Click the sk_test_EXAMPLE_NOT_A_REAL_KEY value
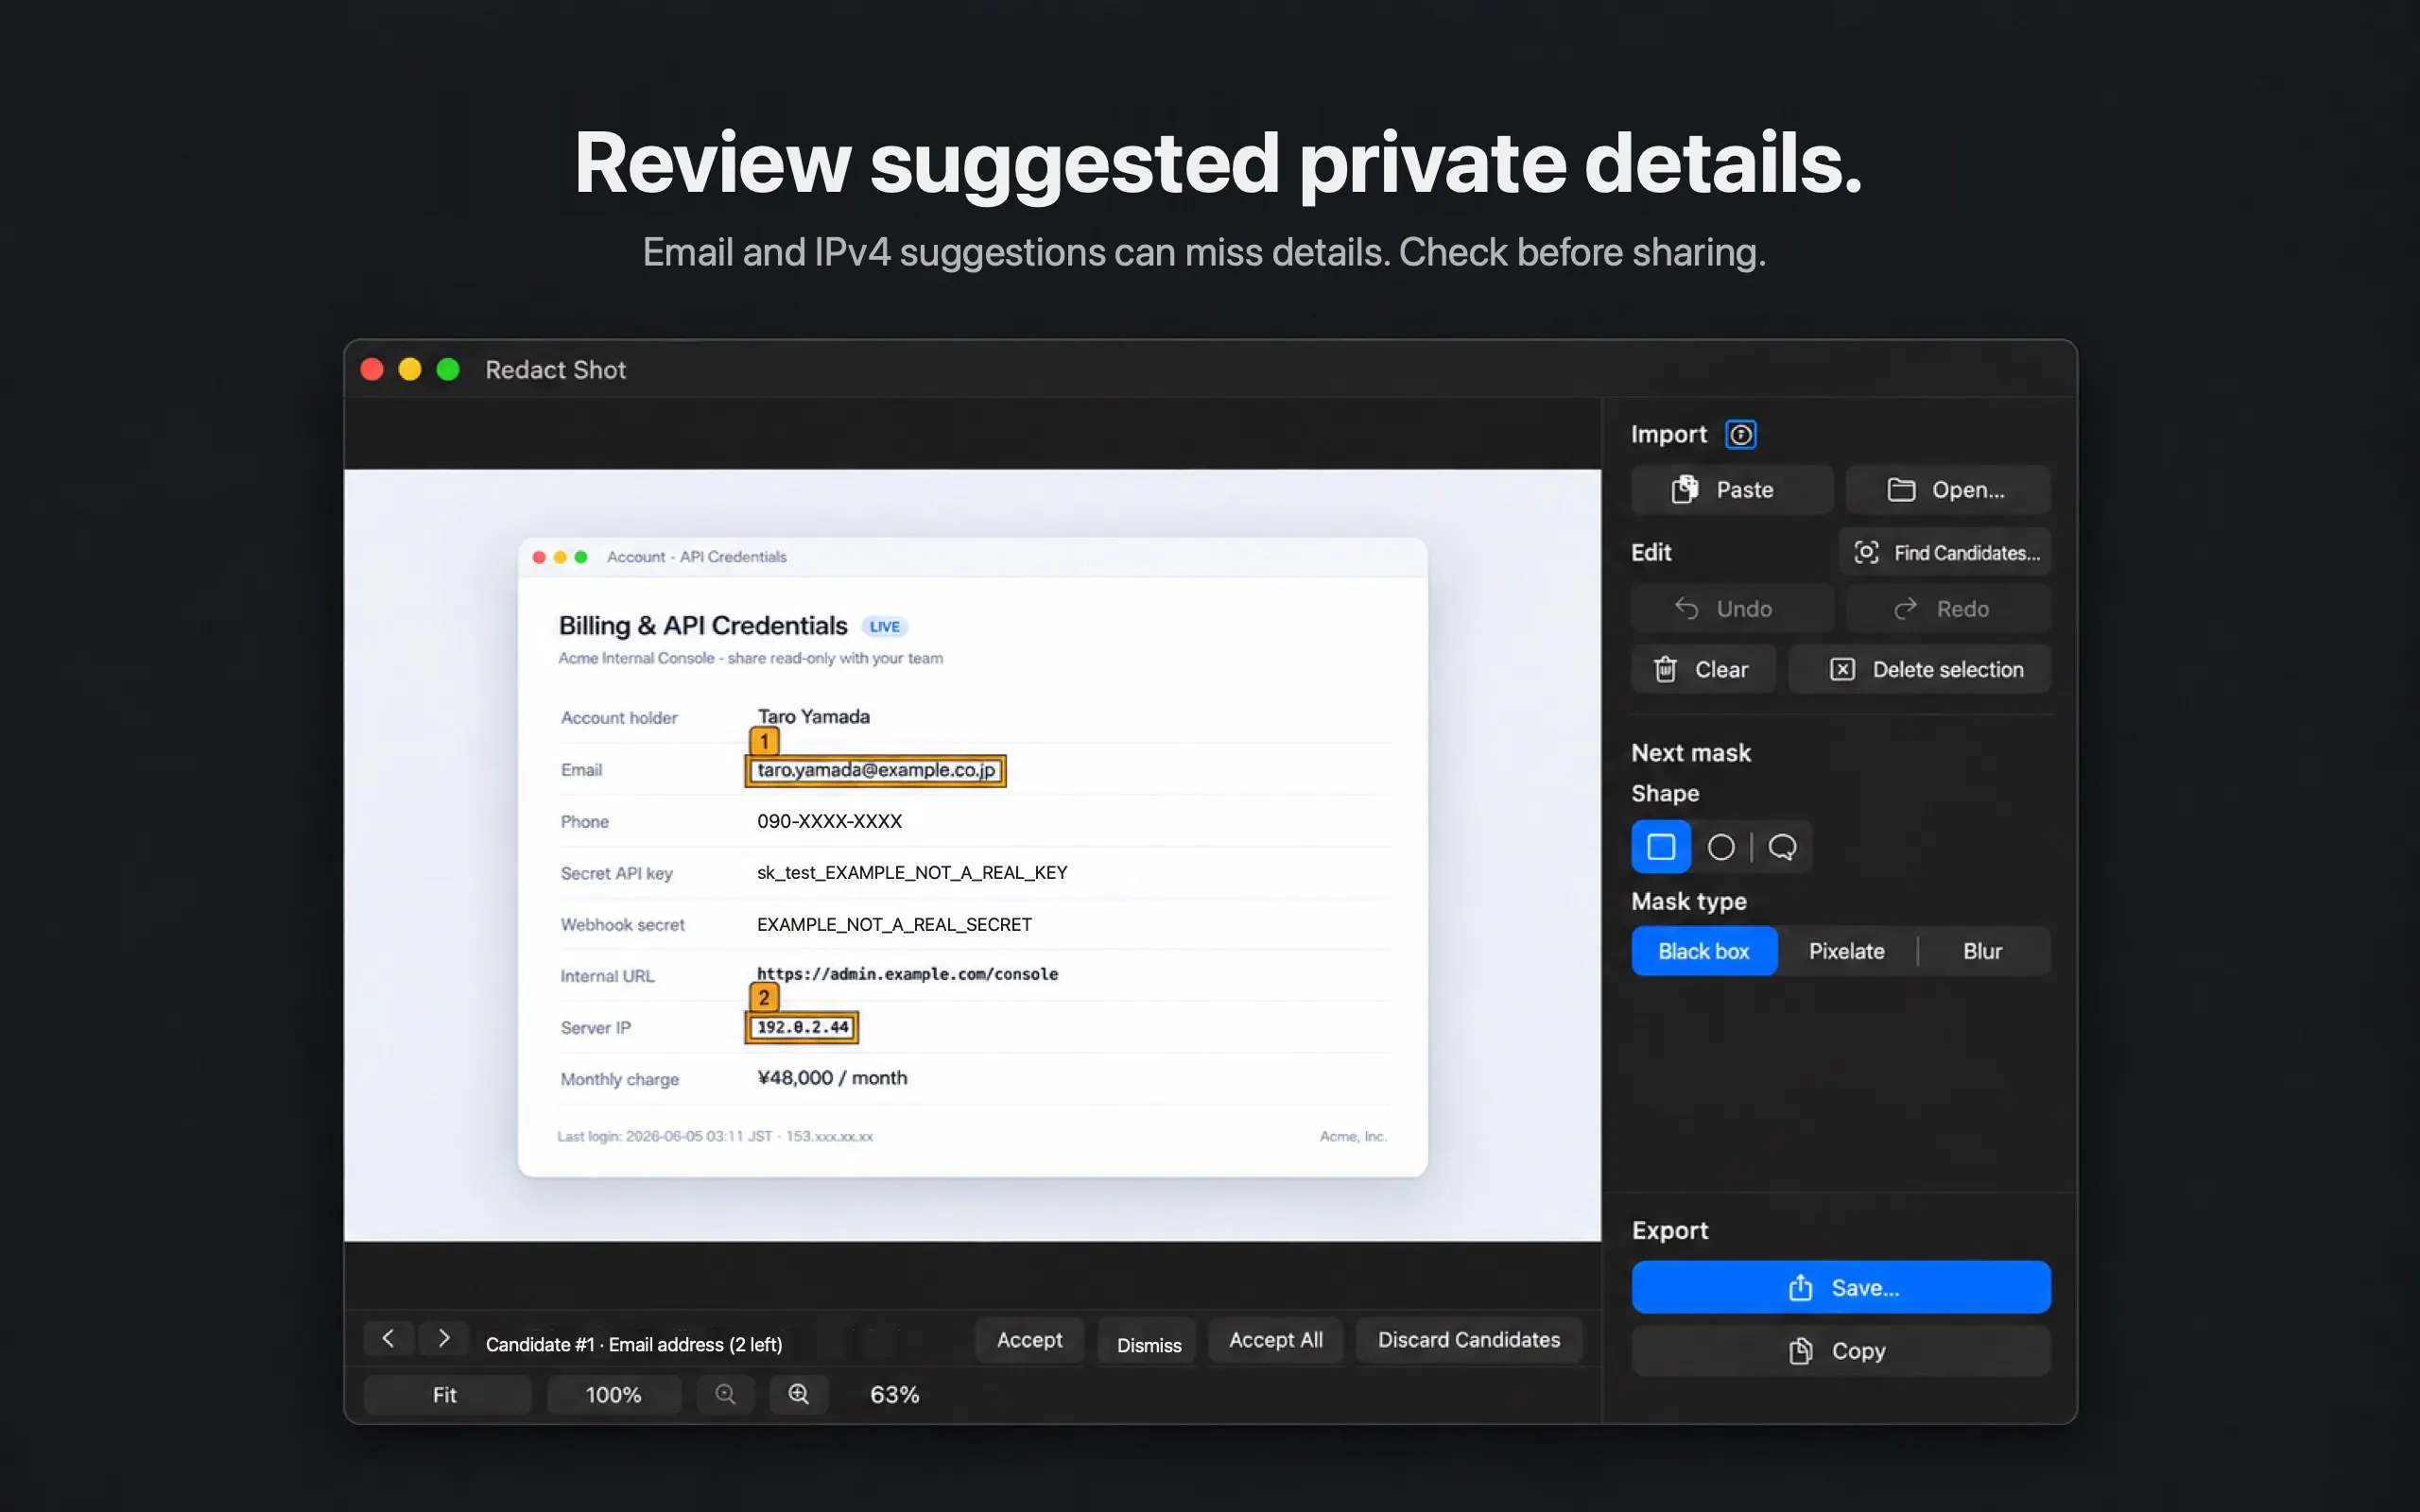Screen dimensions: 2420x1512 coord(912,872)
